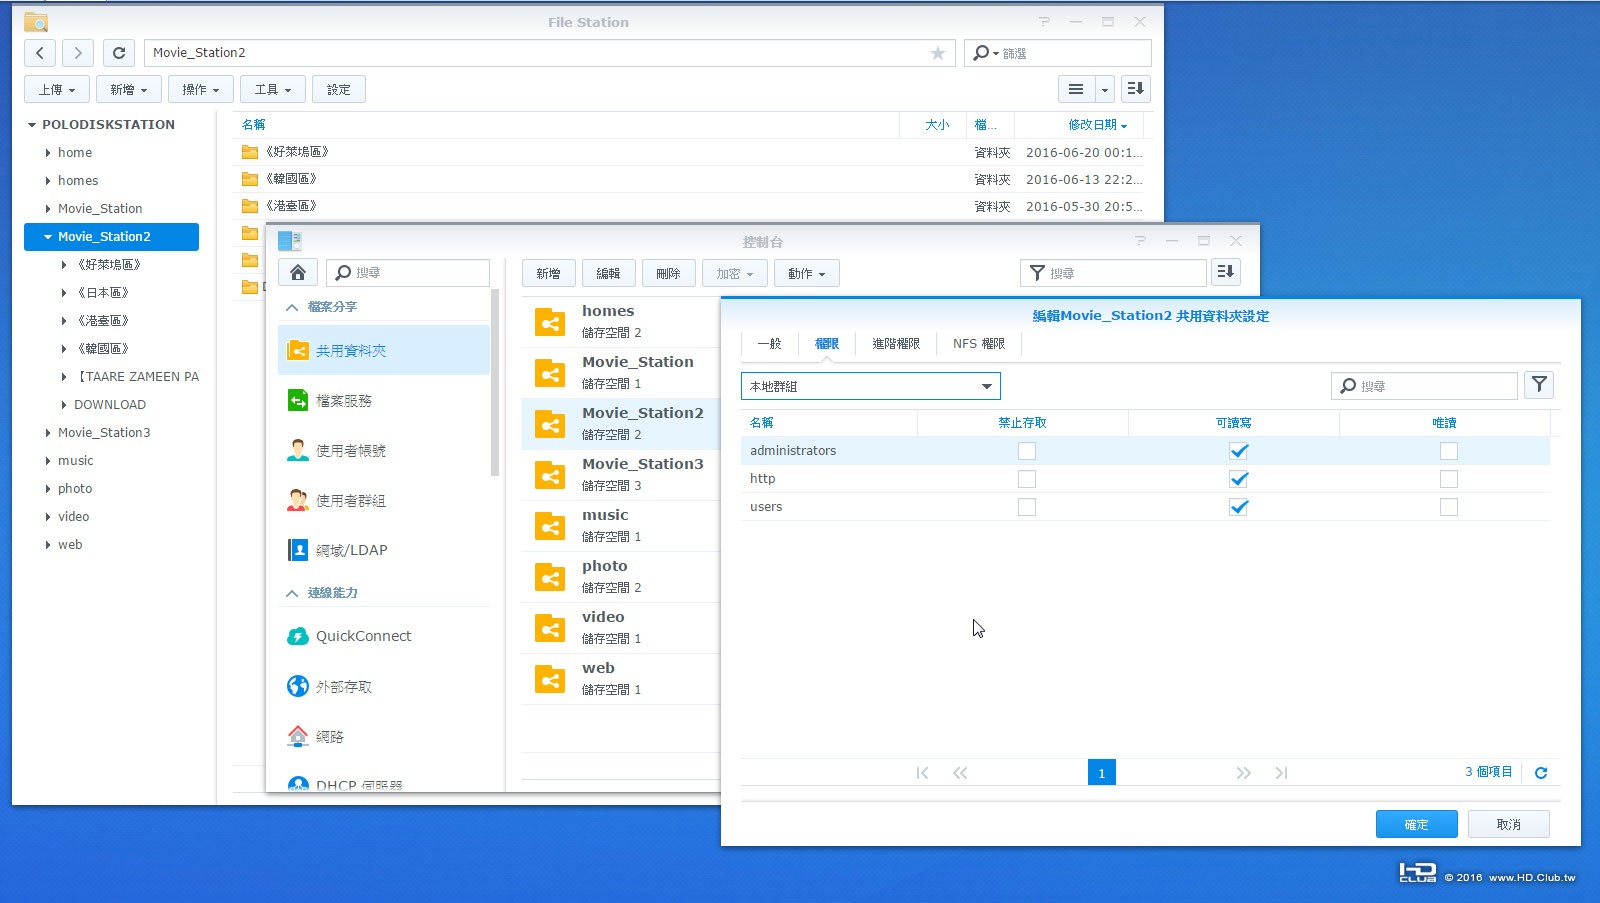Open the File Station tools dropdown
This screenshot has height=903, width=1600.
point(273,89)
